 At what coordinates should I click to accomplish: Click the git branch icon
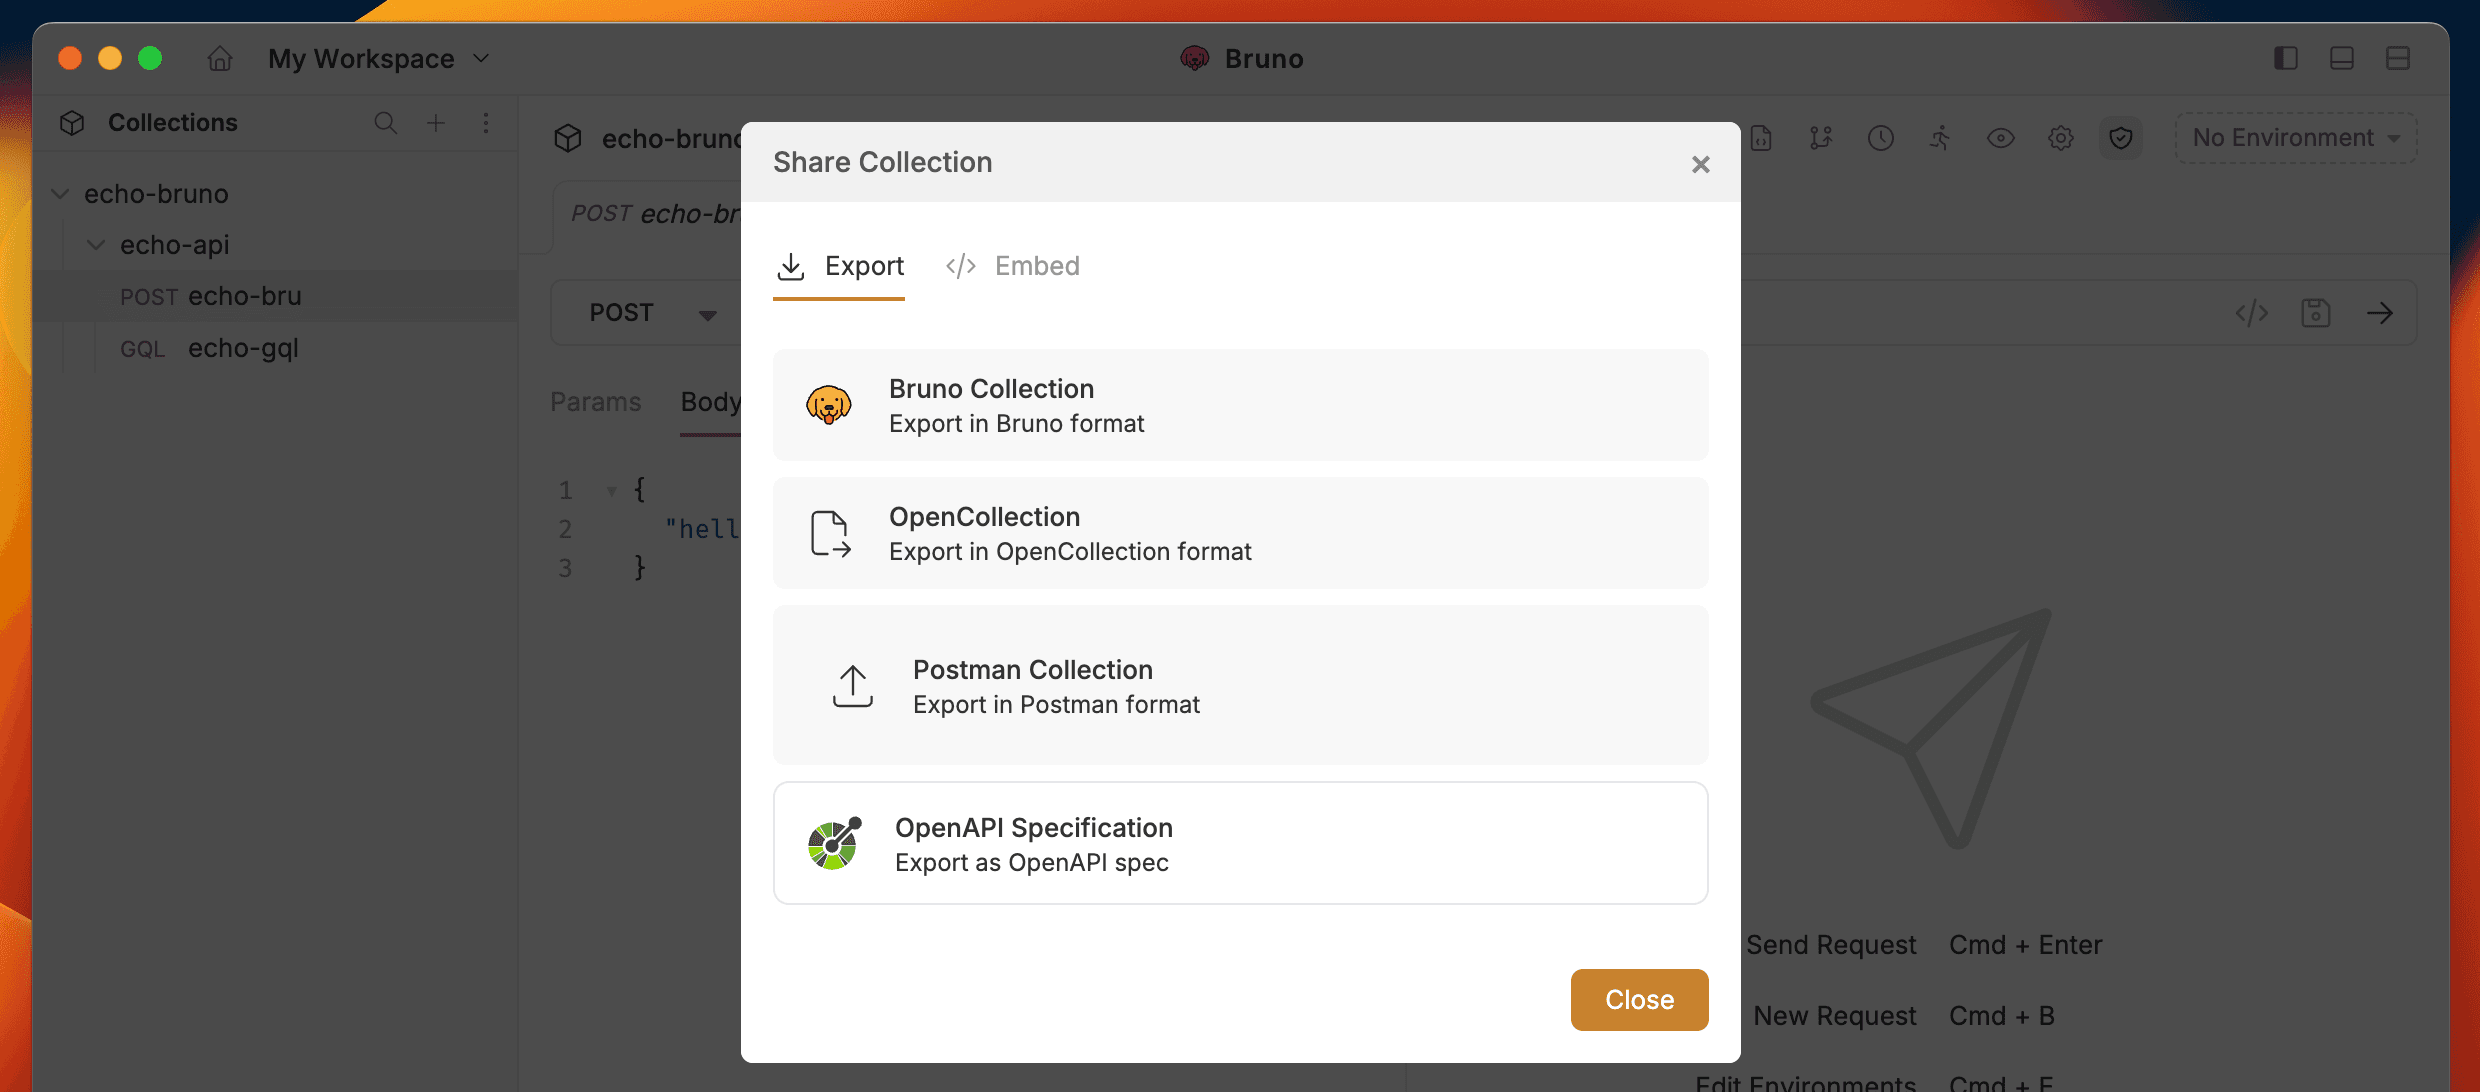pos(1820,138)
